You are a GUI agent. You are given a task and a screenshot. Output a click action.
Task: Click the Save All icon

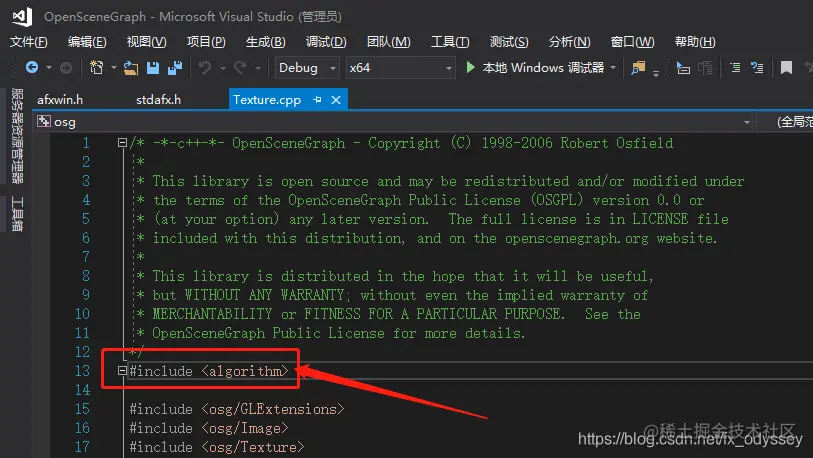coord(175,67)
